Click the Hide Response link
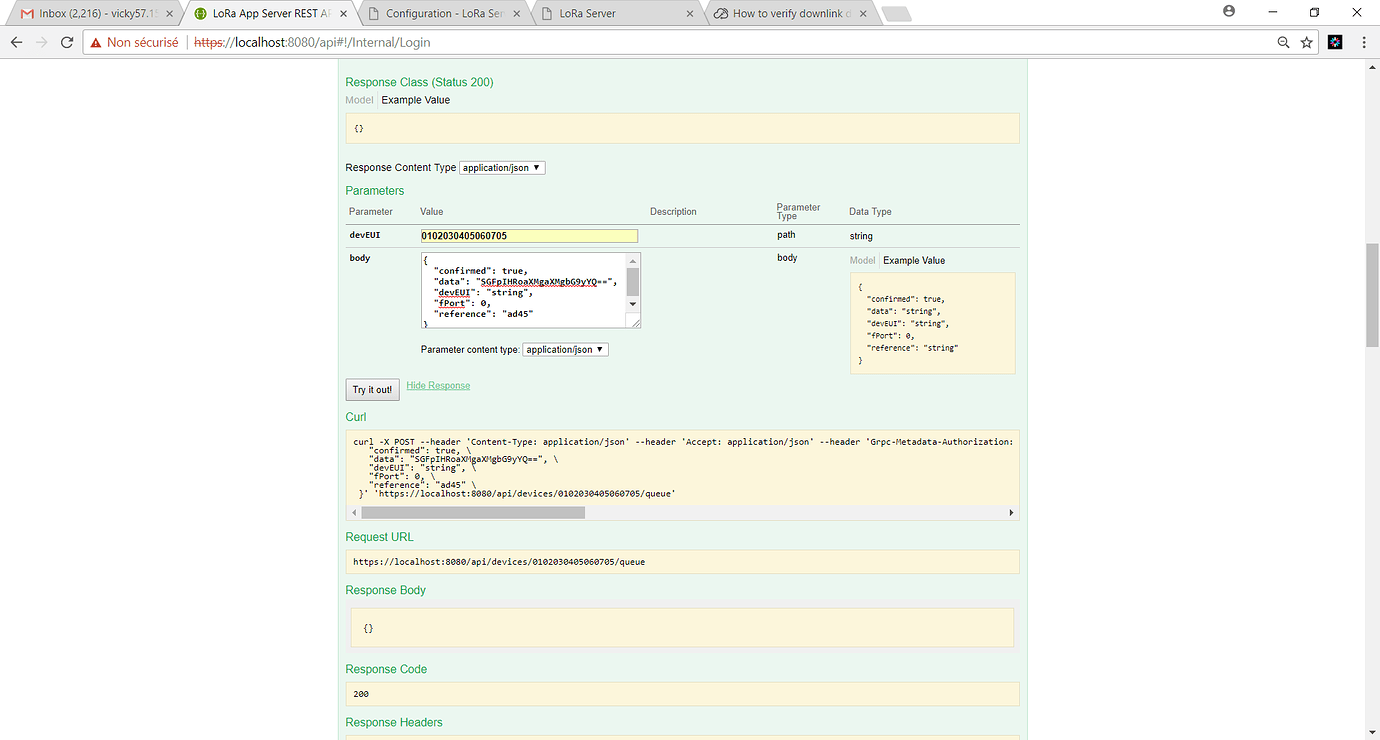This screenshot has height=740, width=1380. click(x=438, y=386)
